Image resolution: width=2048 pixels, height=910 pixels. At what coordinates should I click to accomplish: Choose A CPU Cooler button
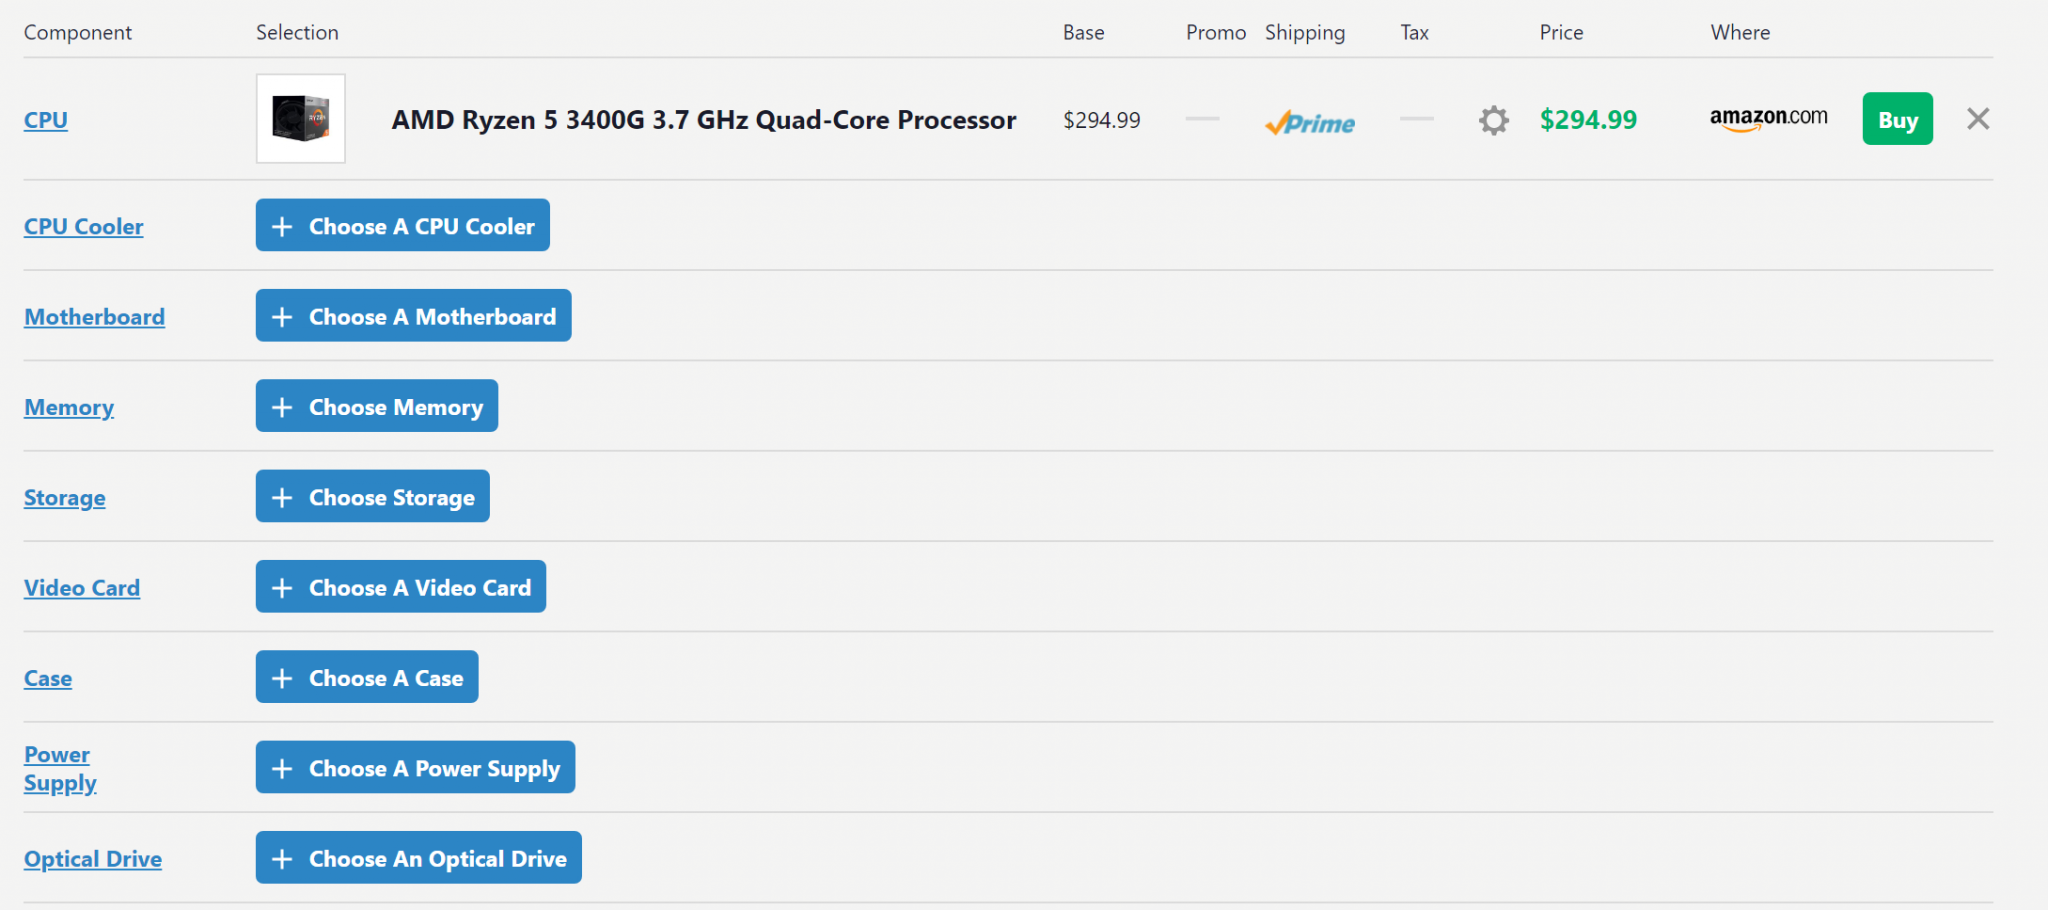pyautogui.click(x=403, y=225)
